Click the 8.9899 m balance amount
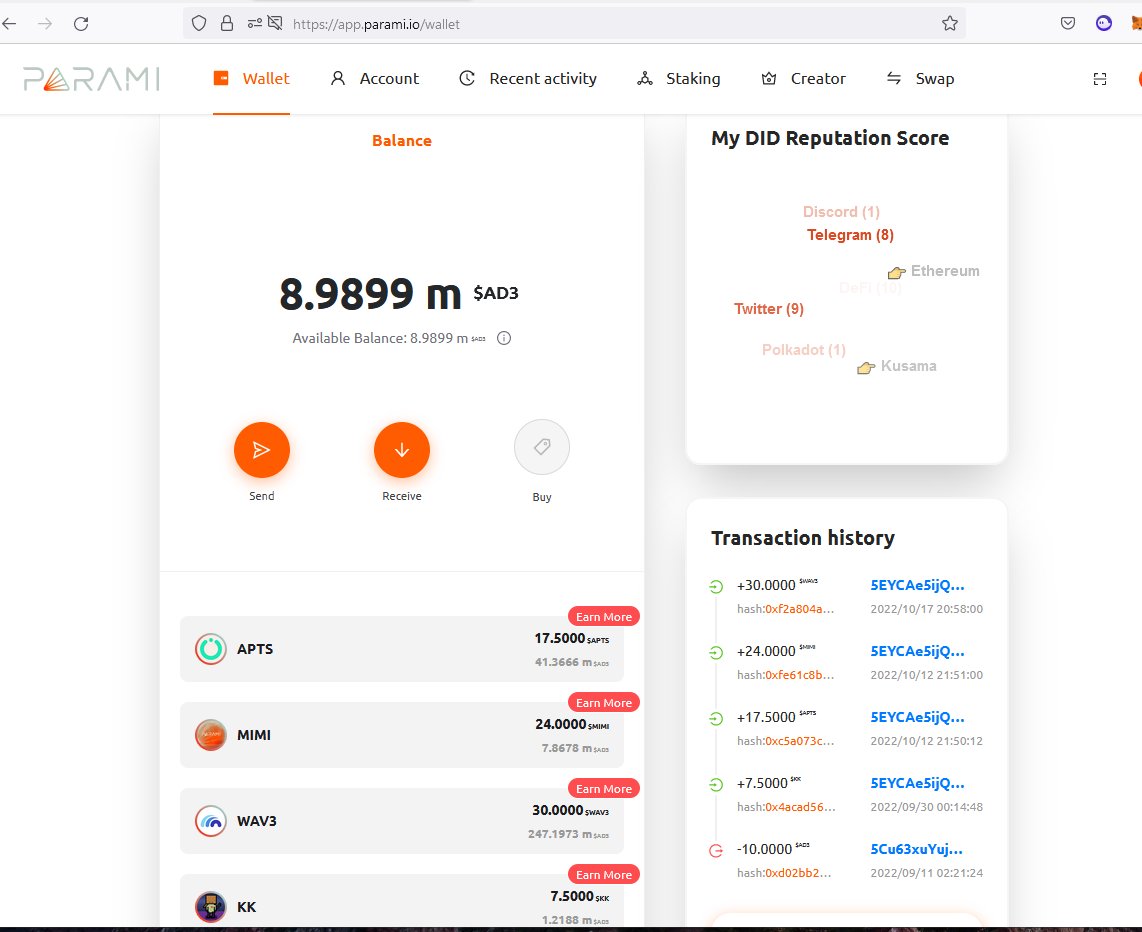1142x932 pixels. pos(370,294)
